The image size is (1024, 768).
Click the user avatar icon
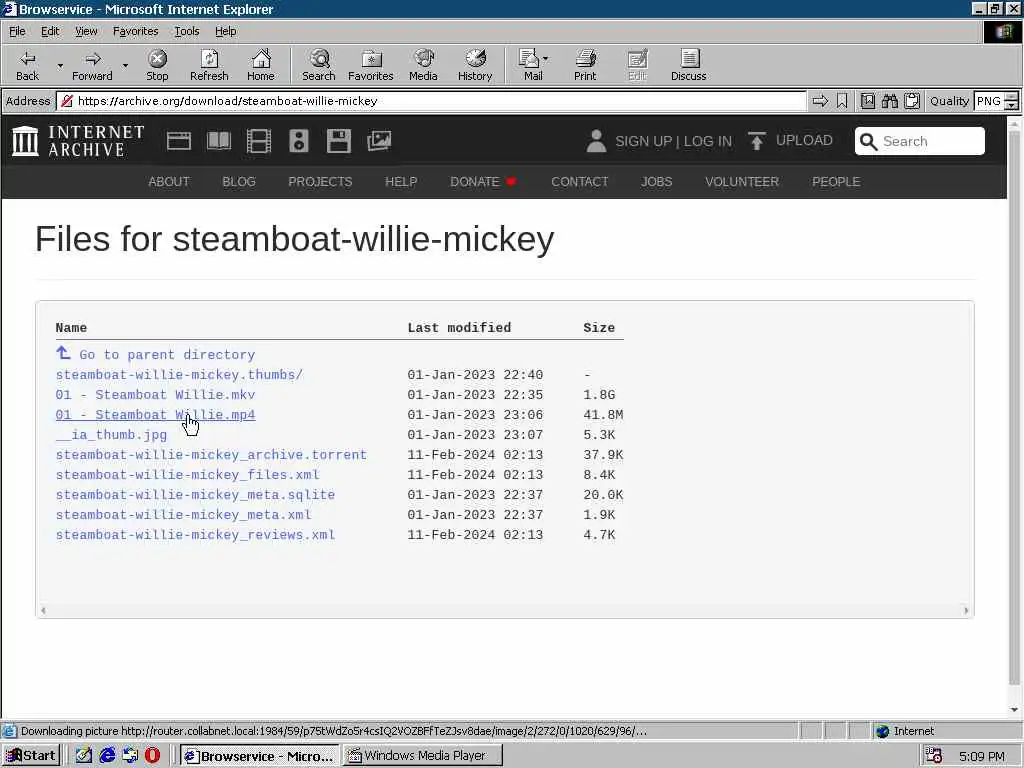596,141
